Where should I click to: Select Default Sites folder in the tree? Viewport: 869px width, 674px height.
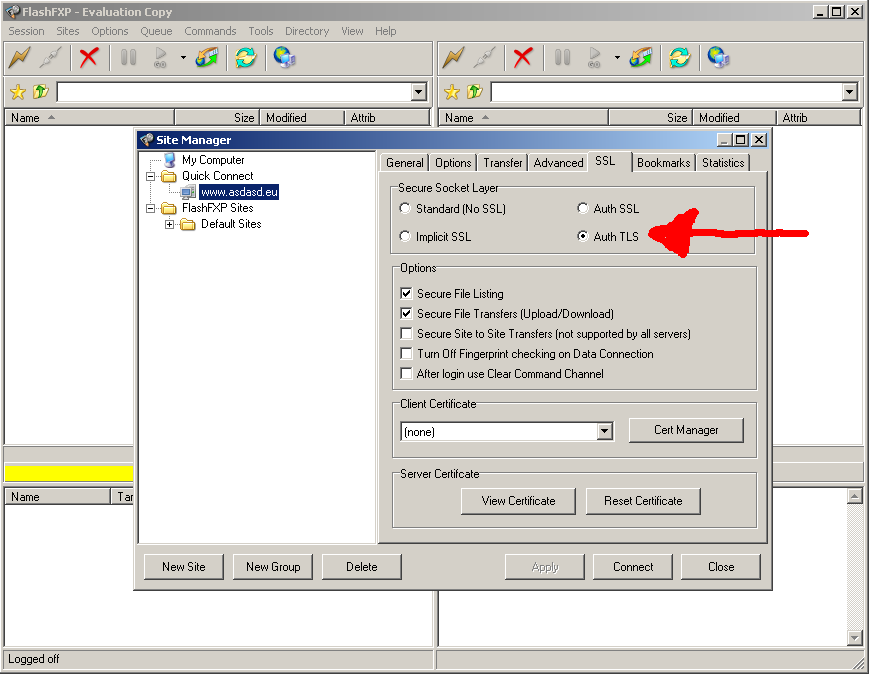coord(231,224)
